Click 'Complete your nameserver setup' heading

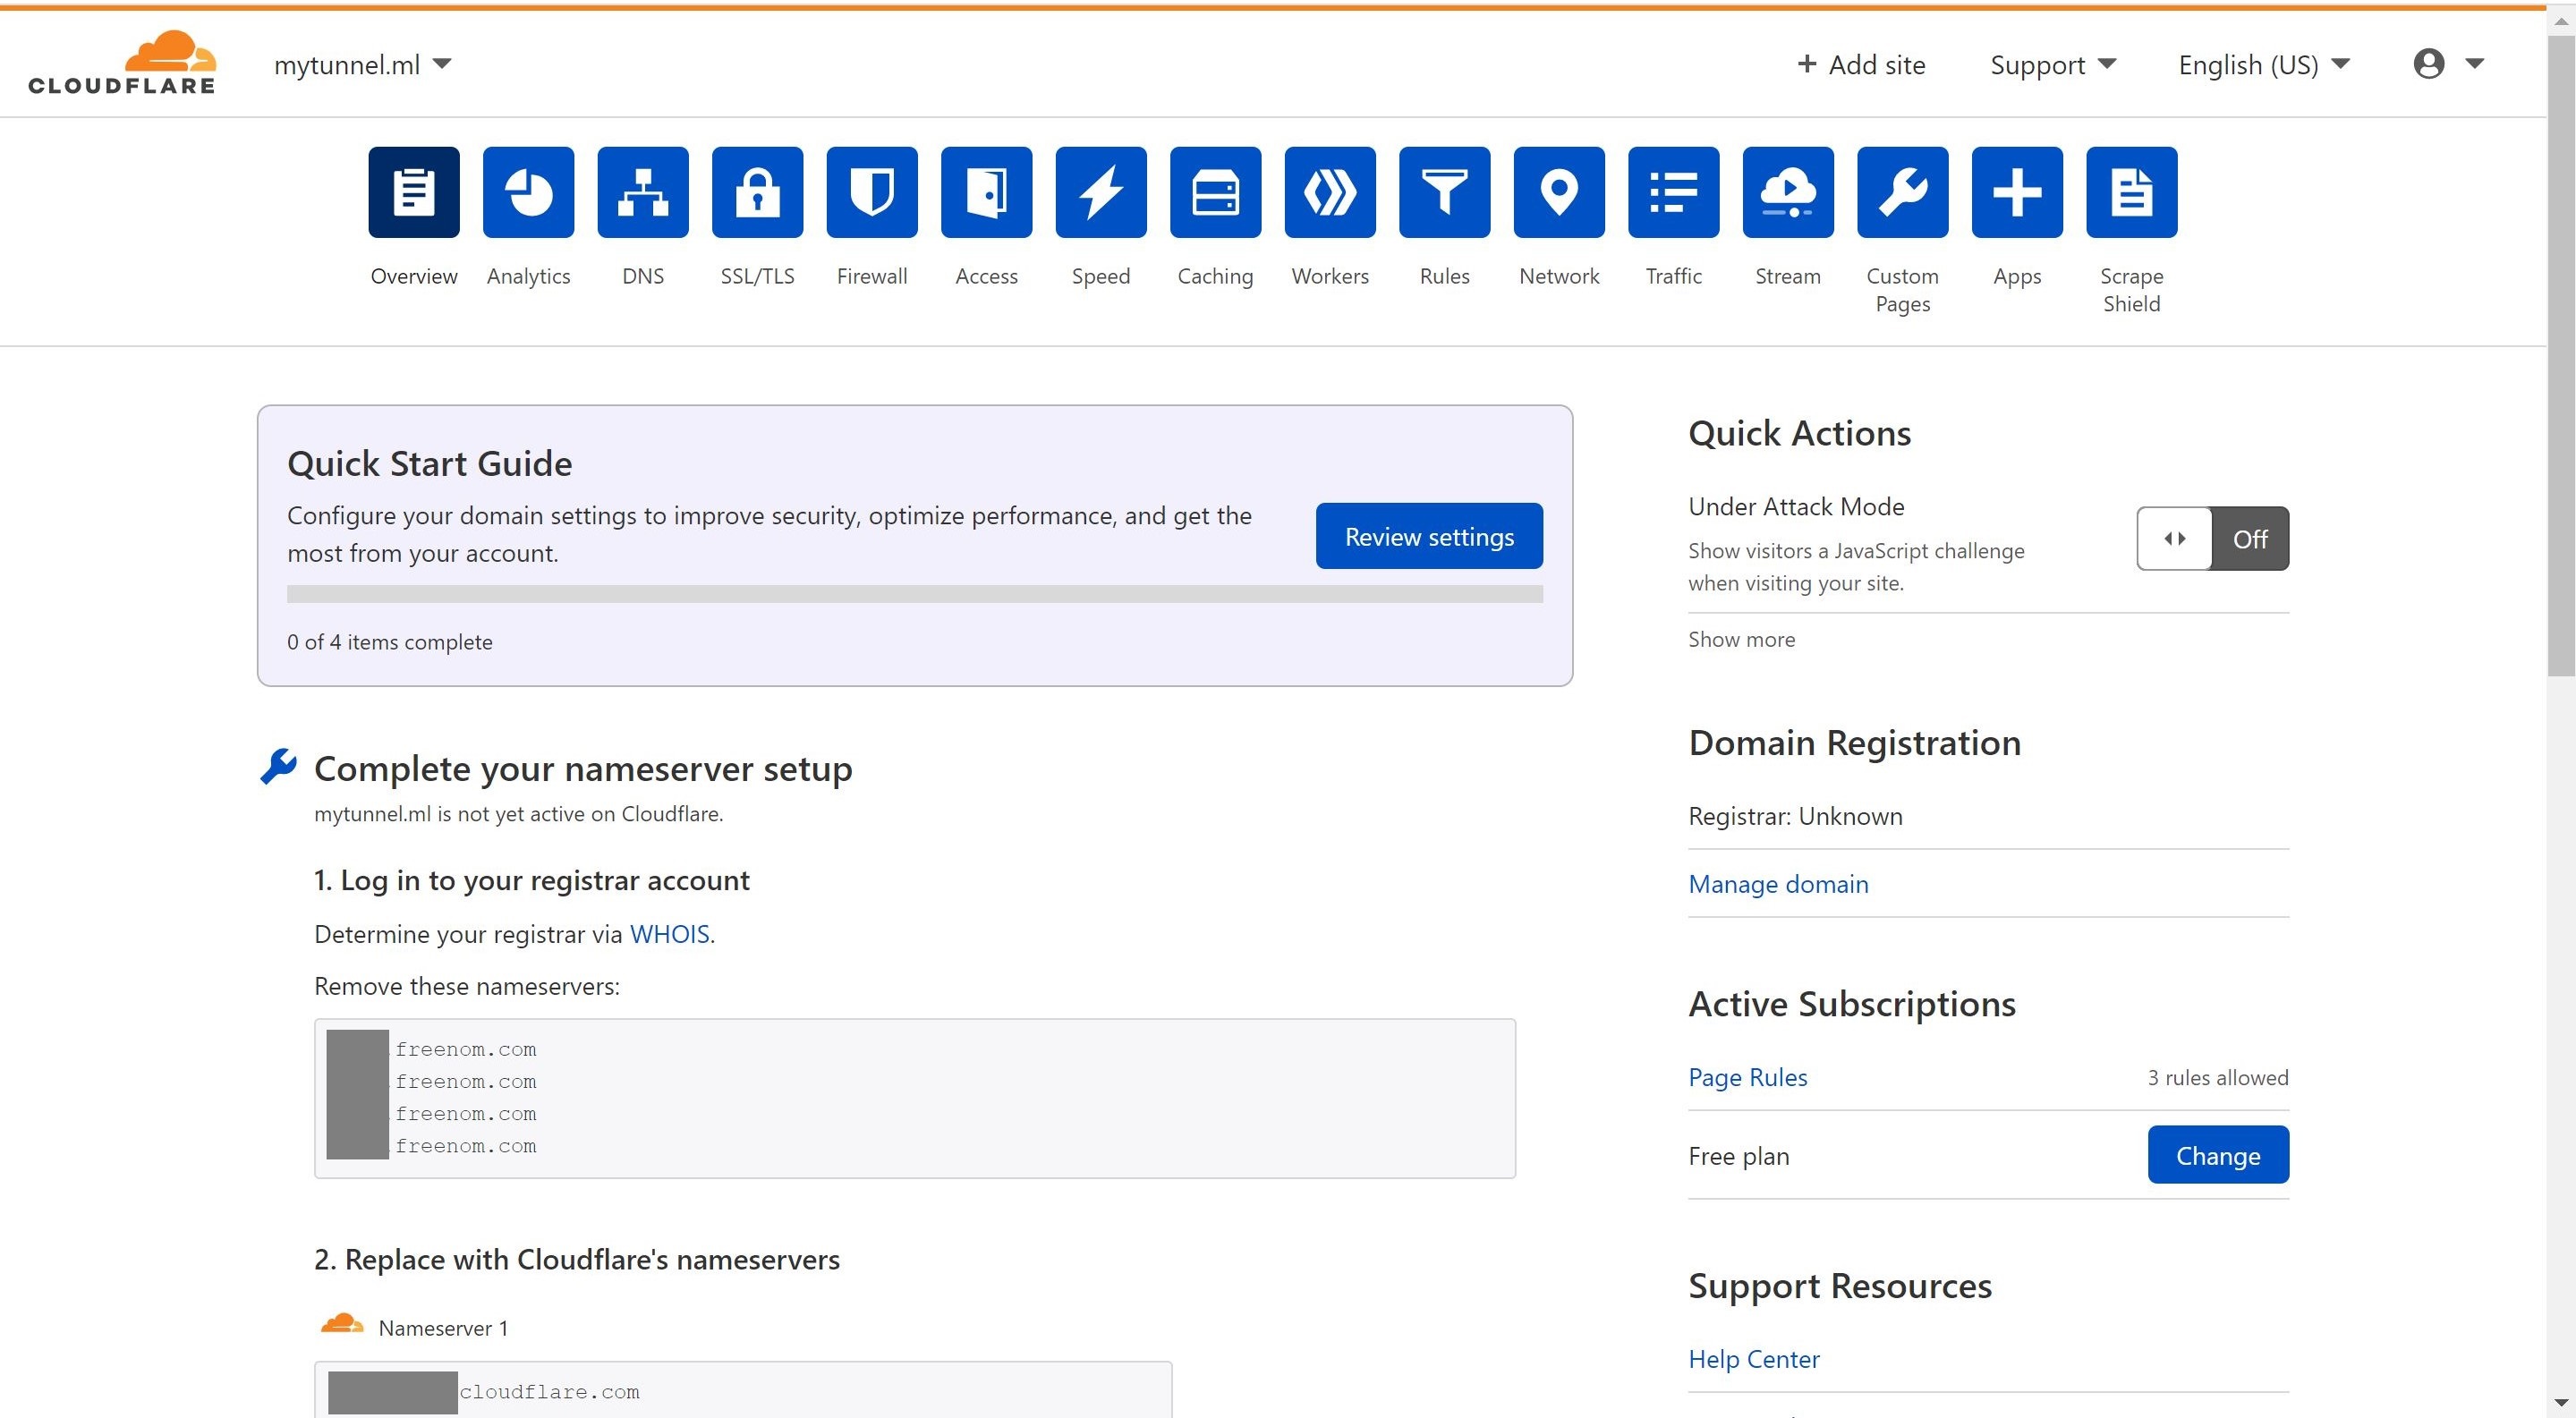pos(583,768)
